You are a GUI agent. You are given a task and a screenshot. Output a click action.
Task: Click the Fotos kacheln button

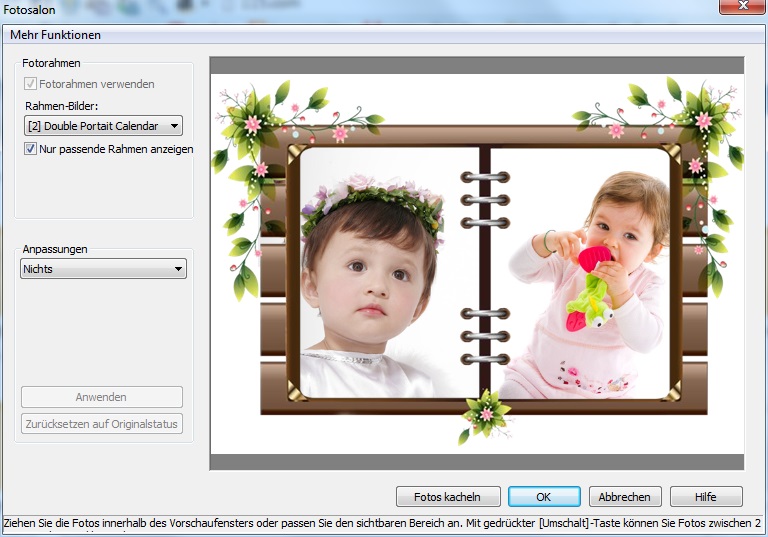click(x=448, y=497)
